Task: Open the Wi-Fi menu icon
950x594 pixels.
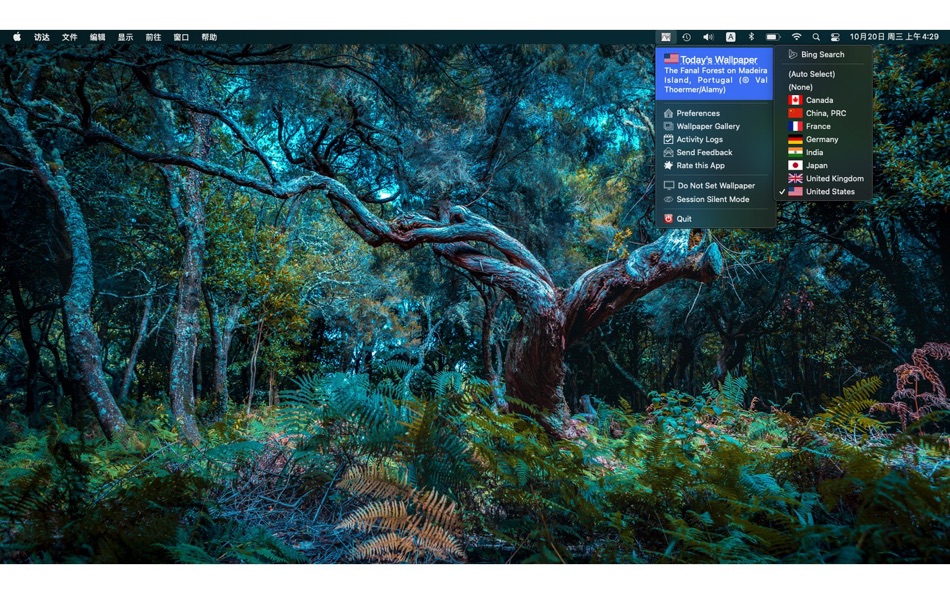Action: 797,37
